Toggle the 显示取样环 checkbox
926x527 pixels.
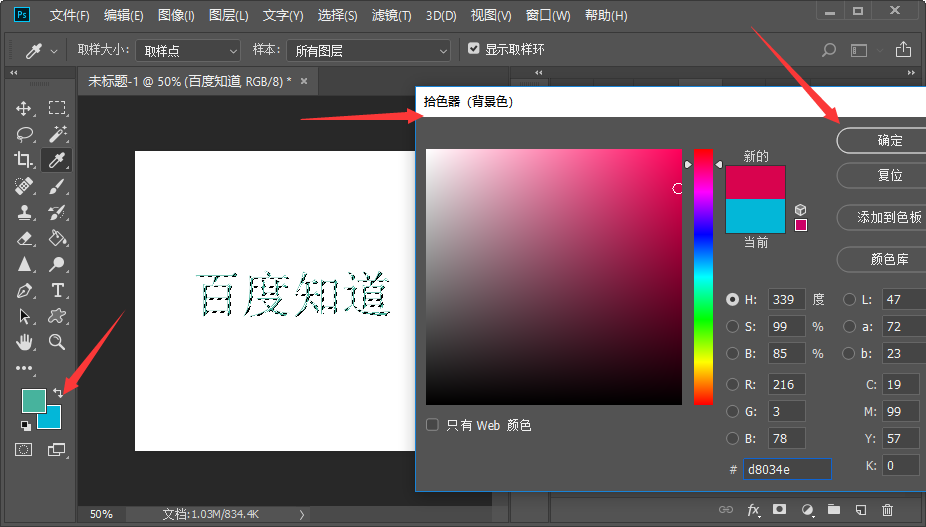[x=474, y=48]
